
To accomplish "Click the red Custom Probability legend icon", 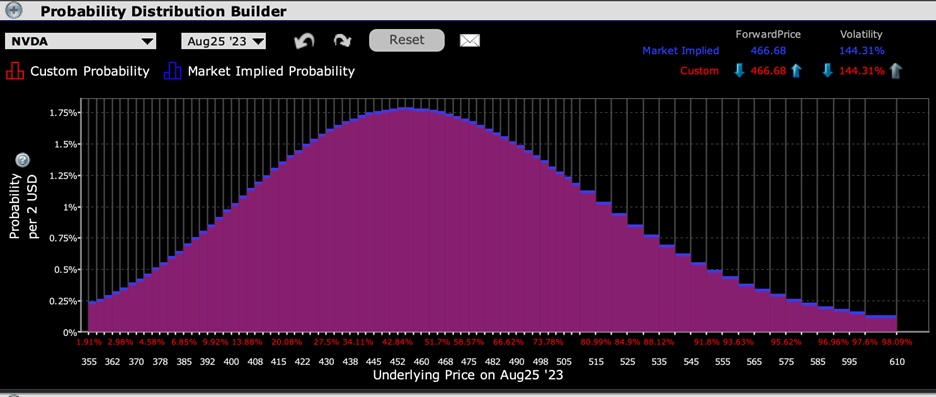I will pos(14,71).
